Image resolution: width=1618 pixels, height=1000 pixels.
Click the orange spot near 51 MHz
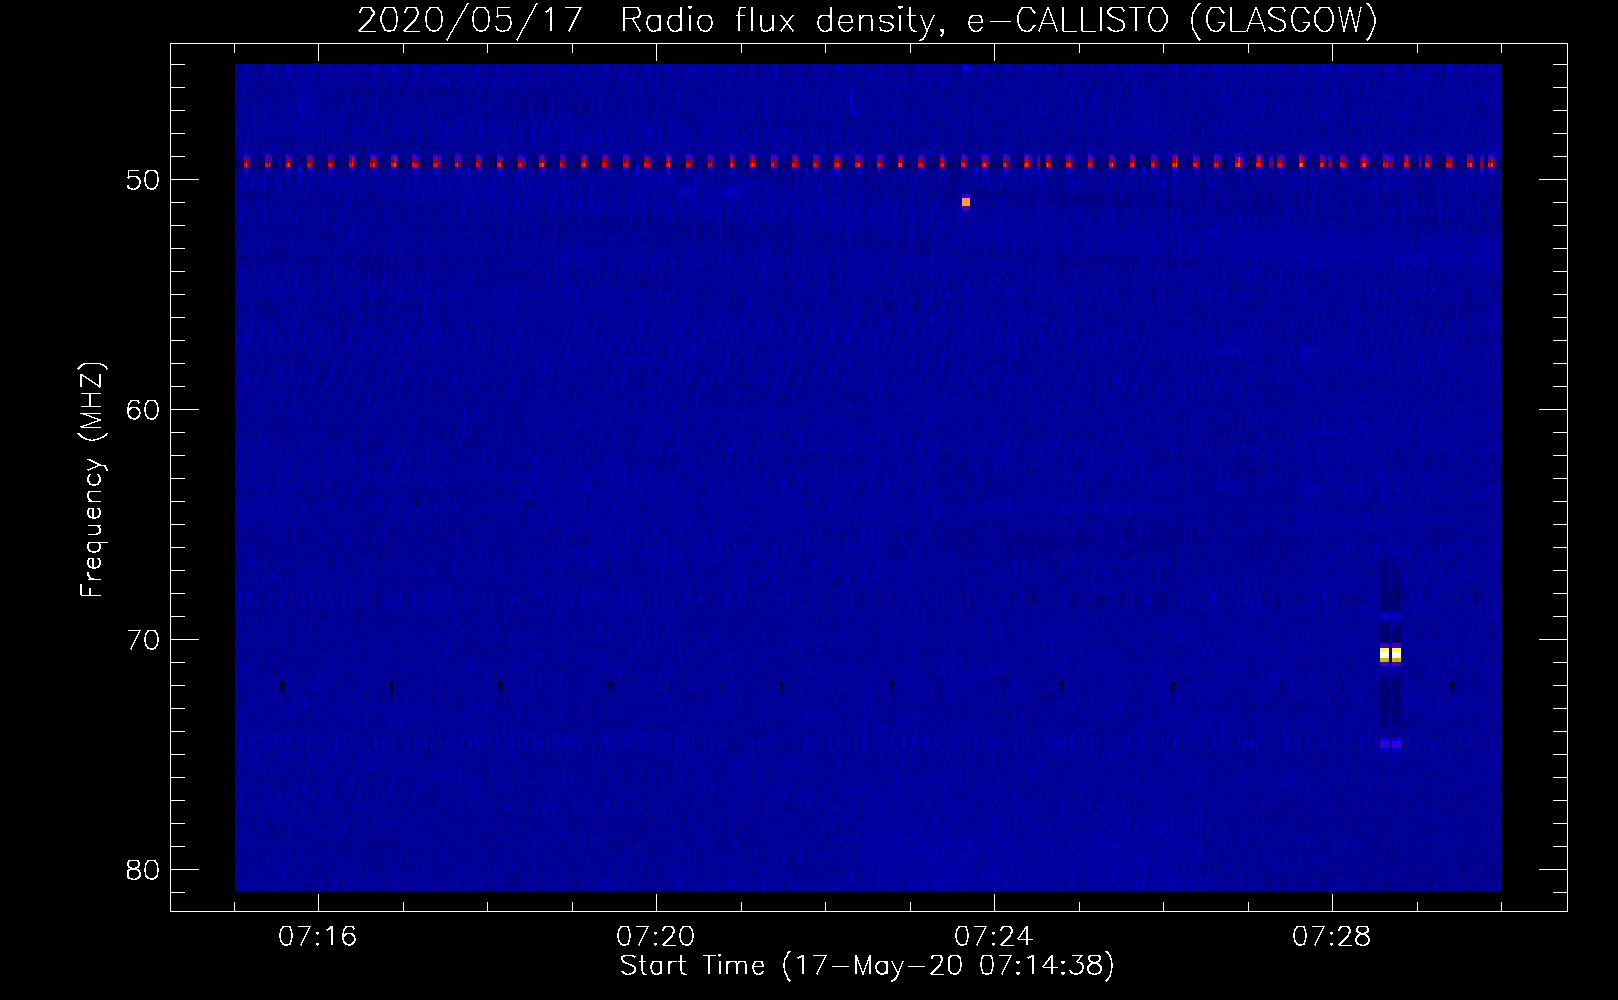click(966, 202)
